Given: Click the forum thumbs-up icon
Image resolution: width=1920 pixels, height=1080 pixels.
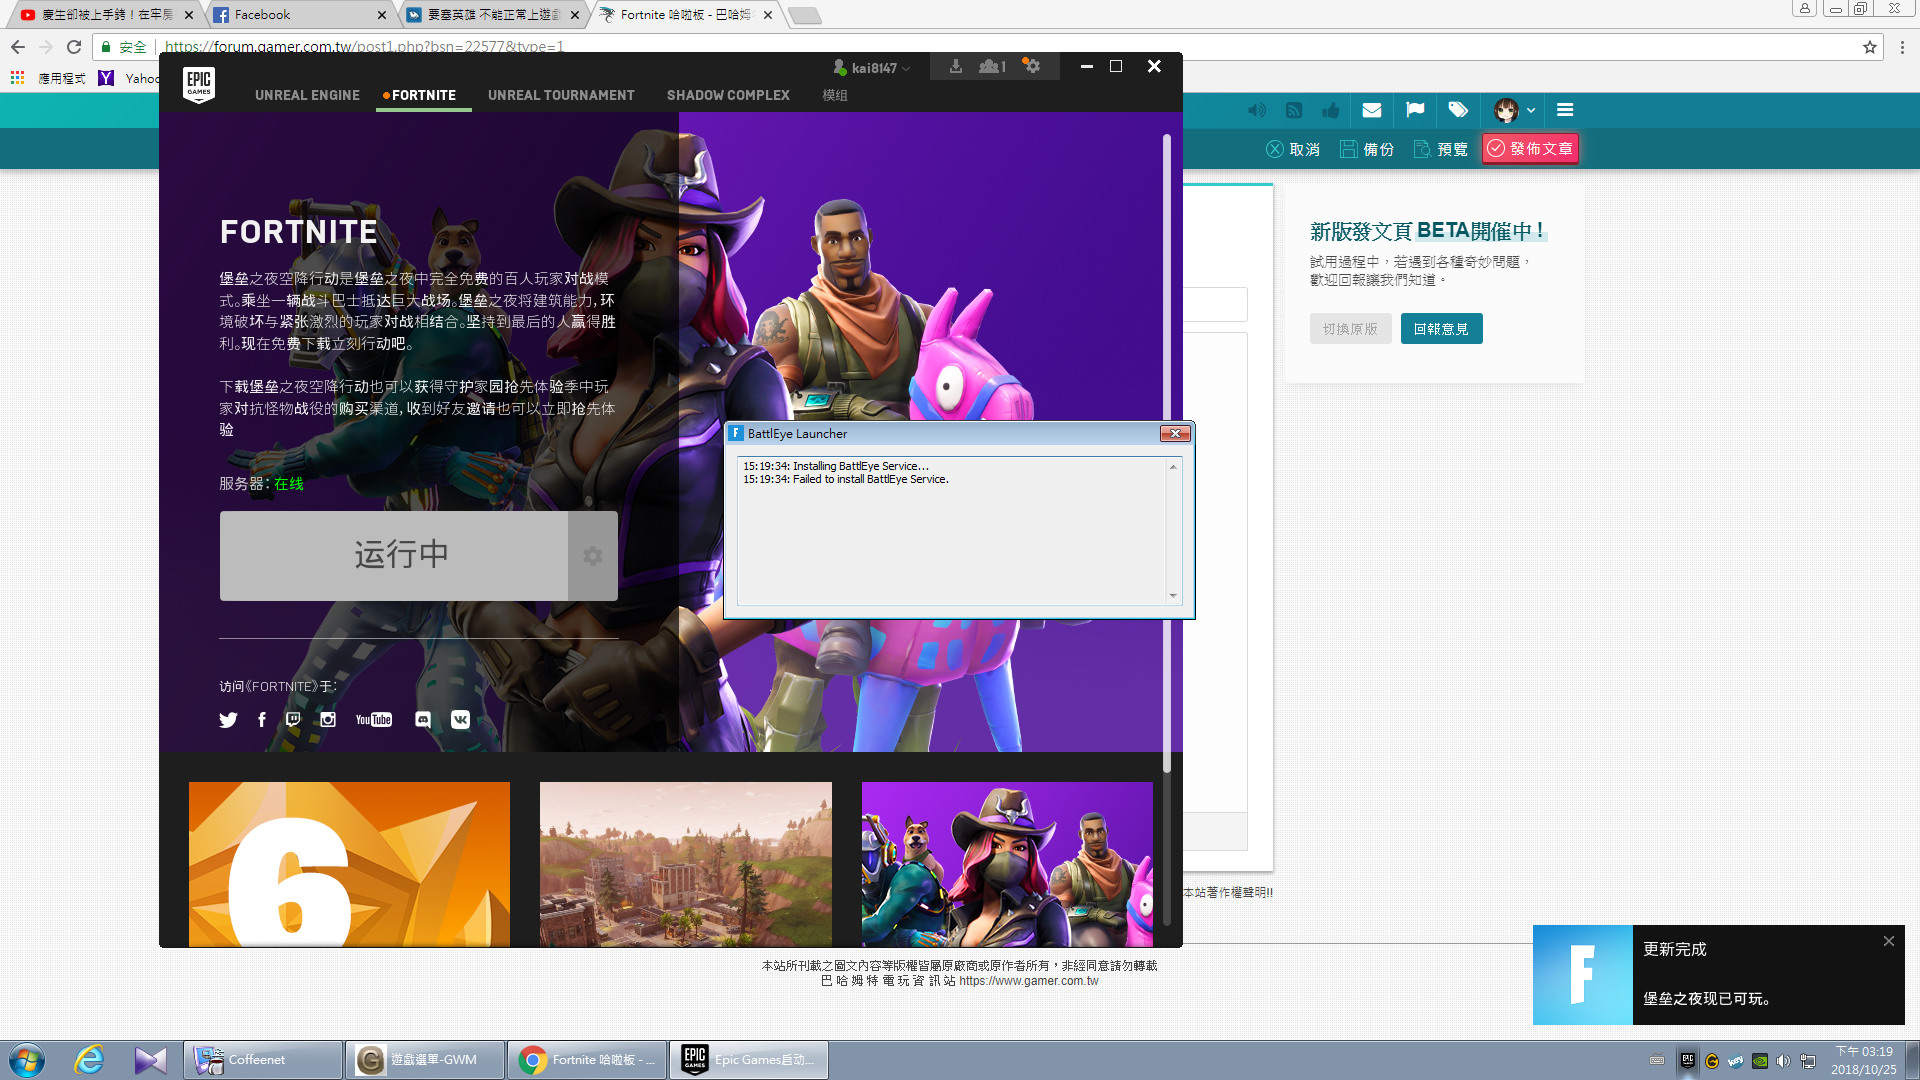Looking at the screenshot, I should (x=1331, y=110).
